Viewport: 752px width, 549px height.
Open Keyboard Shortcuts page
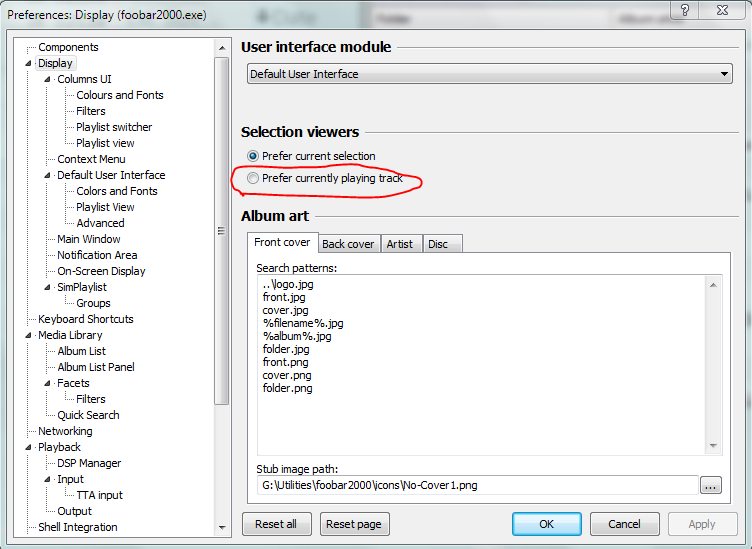point(86,319)
